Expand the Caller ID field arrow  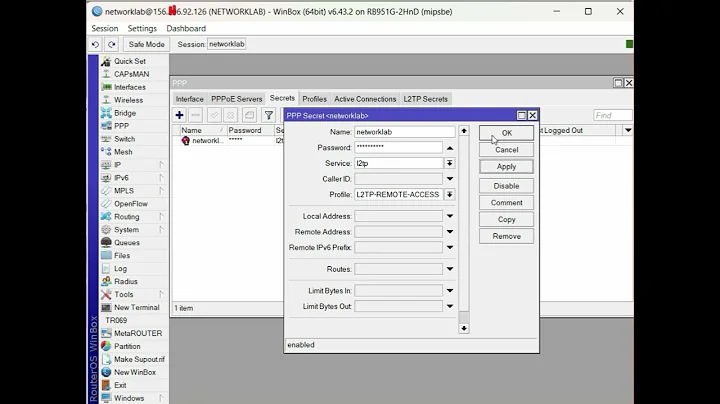click(450, 179)
